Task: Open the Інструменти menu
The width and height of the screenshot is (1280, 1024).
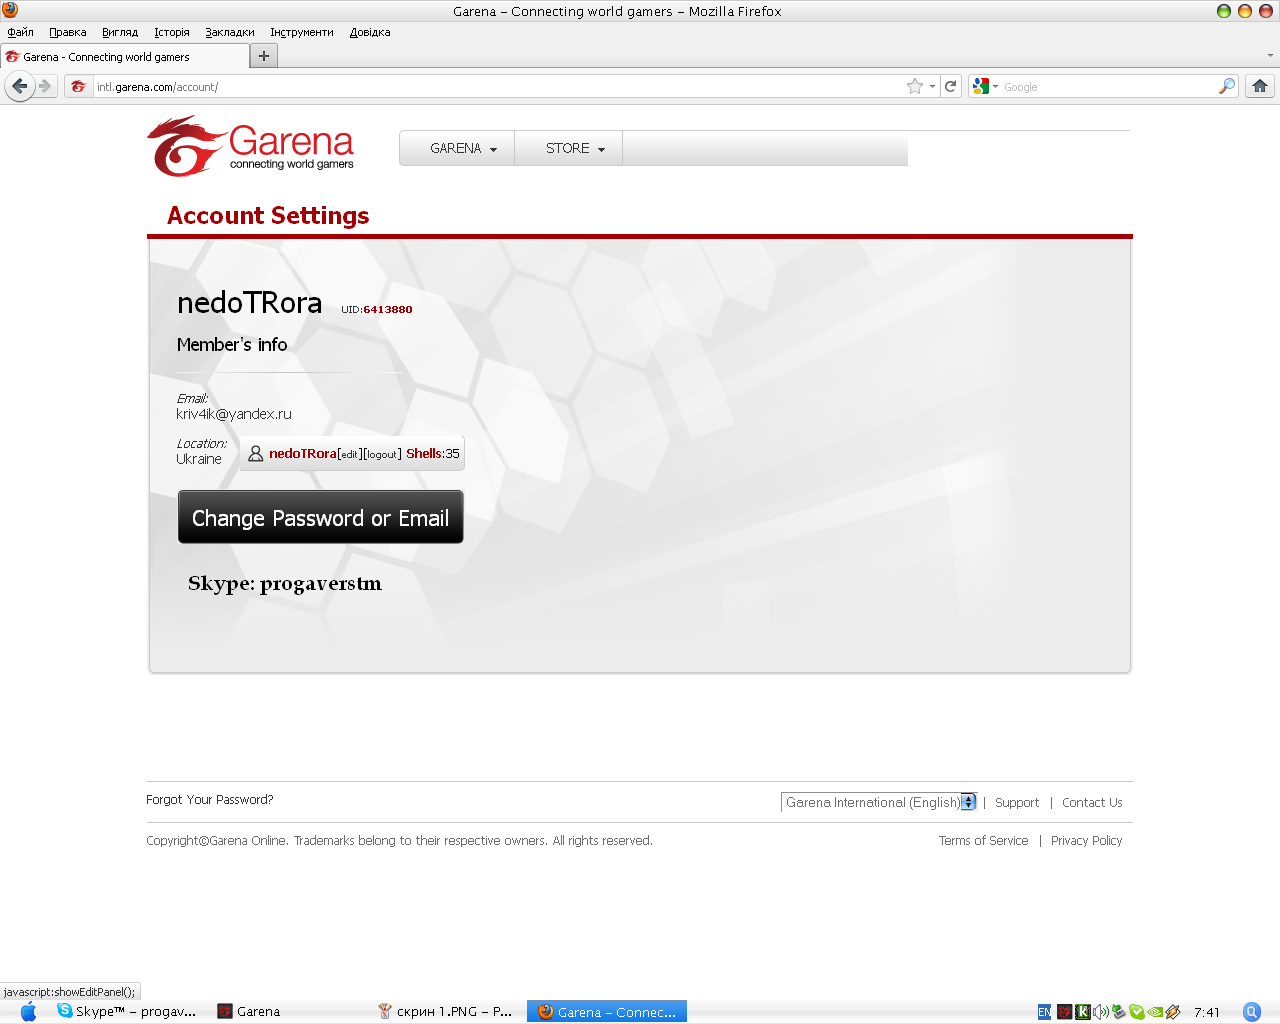Action: (302, 32)
